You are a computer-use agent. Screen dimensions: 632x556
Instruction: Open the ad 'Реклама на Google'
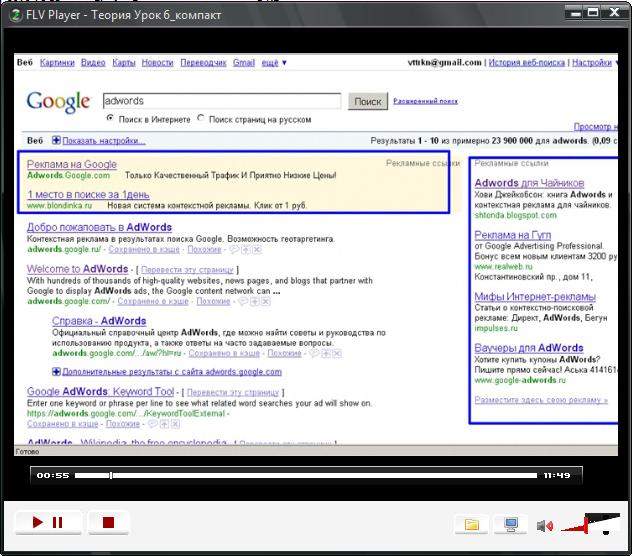(x=72, y=164)
